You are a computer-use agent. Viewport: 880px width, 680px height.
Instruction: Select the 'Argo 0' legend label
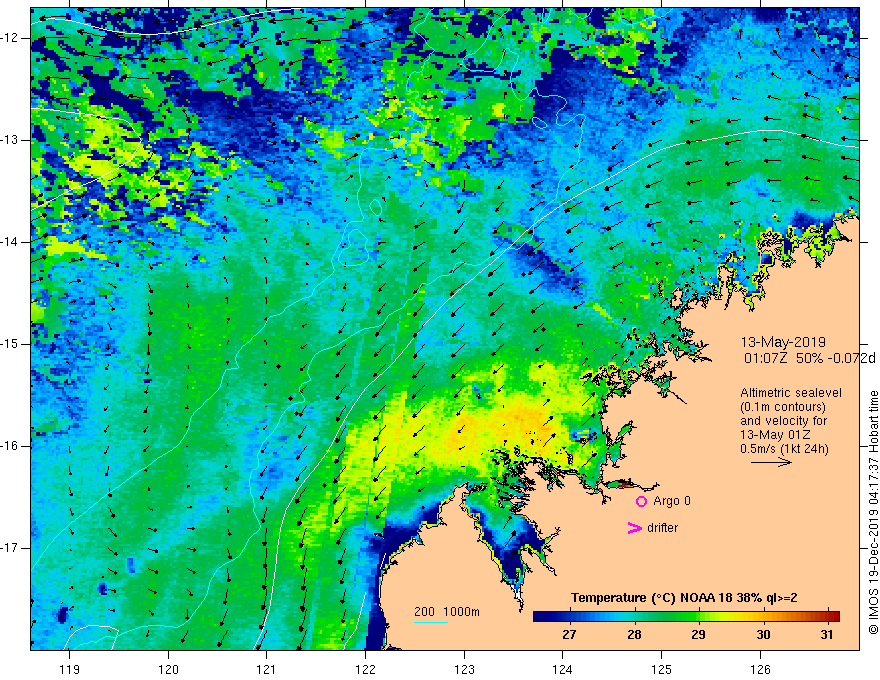pyautogui.click(x=672, y=500)
